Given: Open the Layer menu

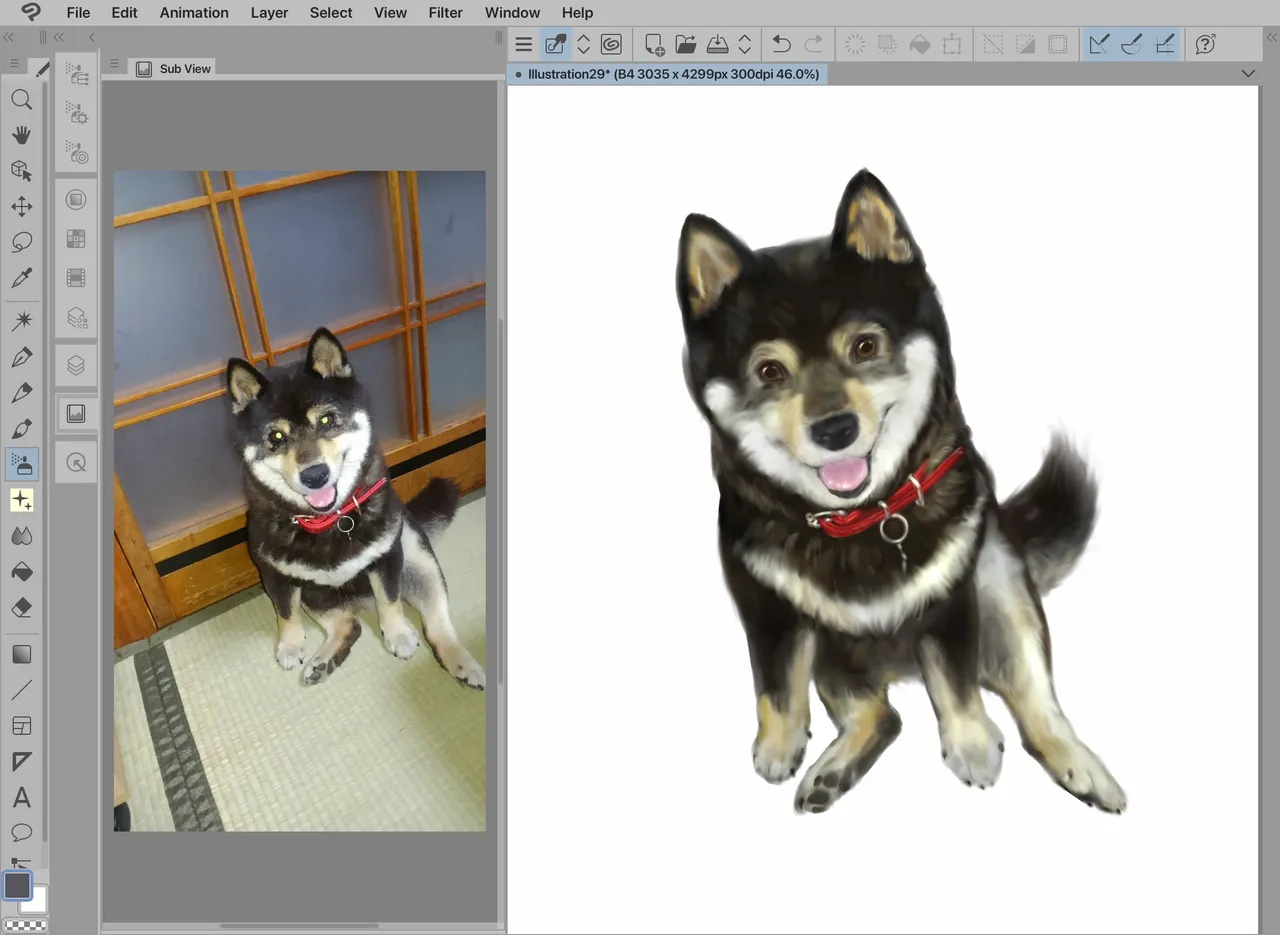Looking at the screenshot, I should coord(269,13).
